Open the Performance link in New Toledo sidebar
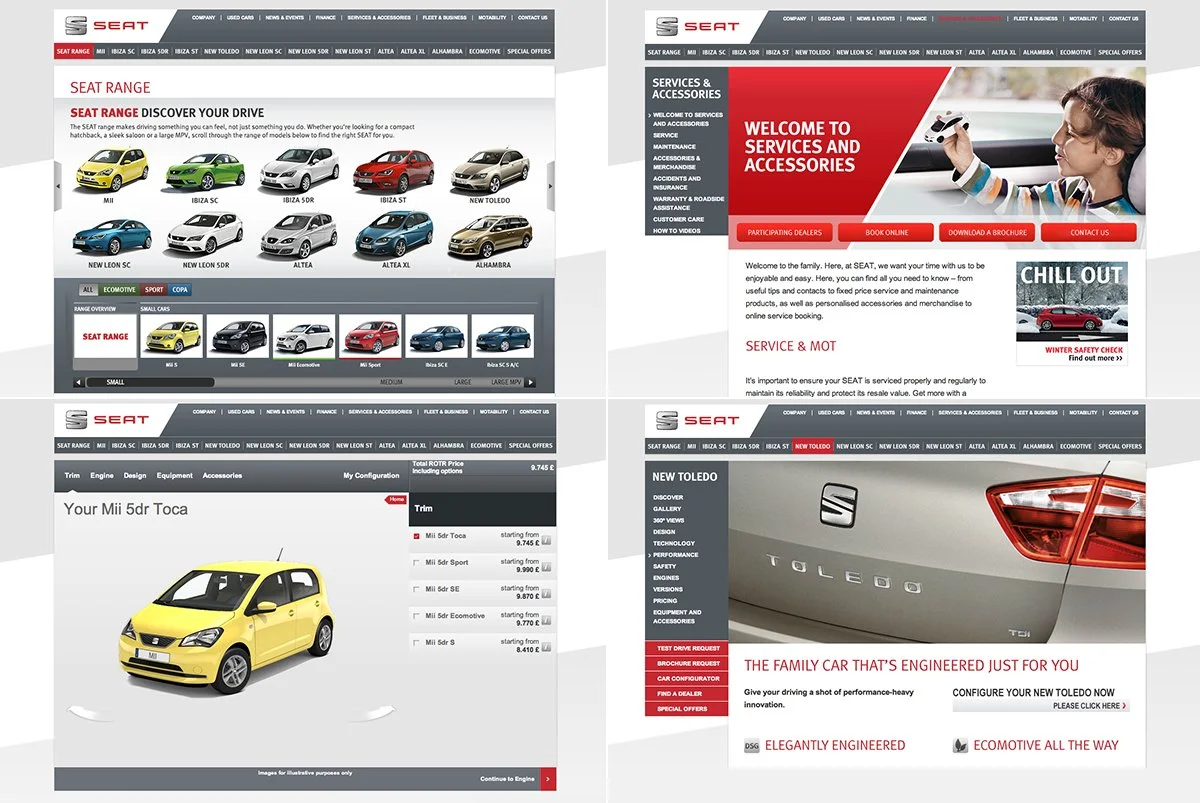The height and width of the screenshot is (803, 1200). [x=676, y=555]
